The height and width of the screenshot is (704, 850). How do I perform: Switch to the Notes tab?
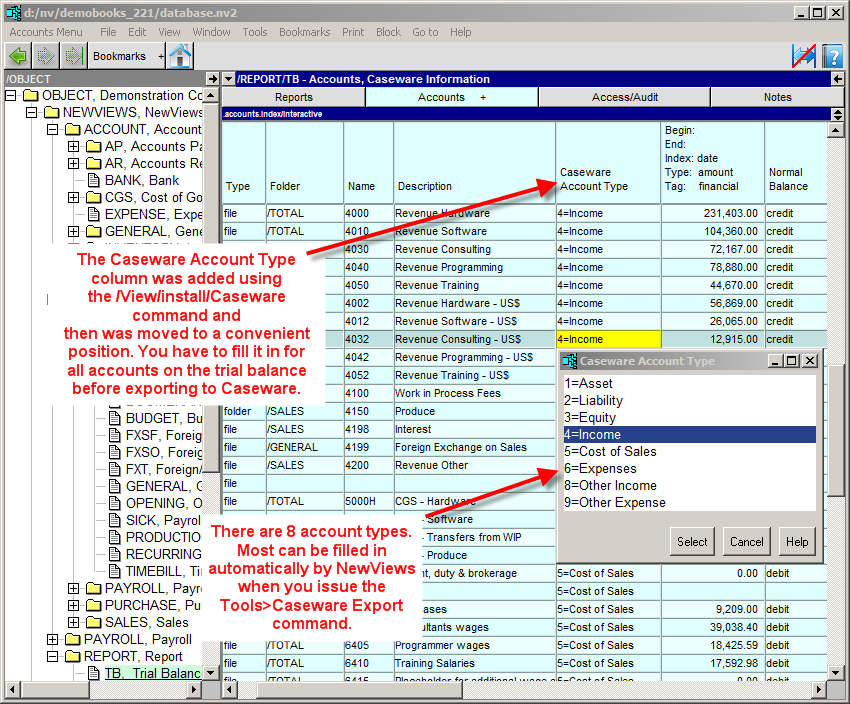(x=778, y=96)
